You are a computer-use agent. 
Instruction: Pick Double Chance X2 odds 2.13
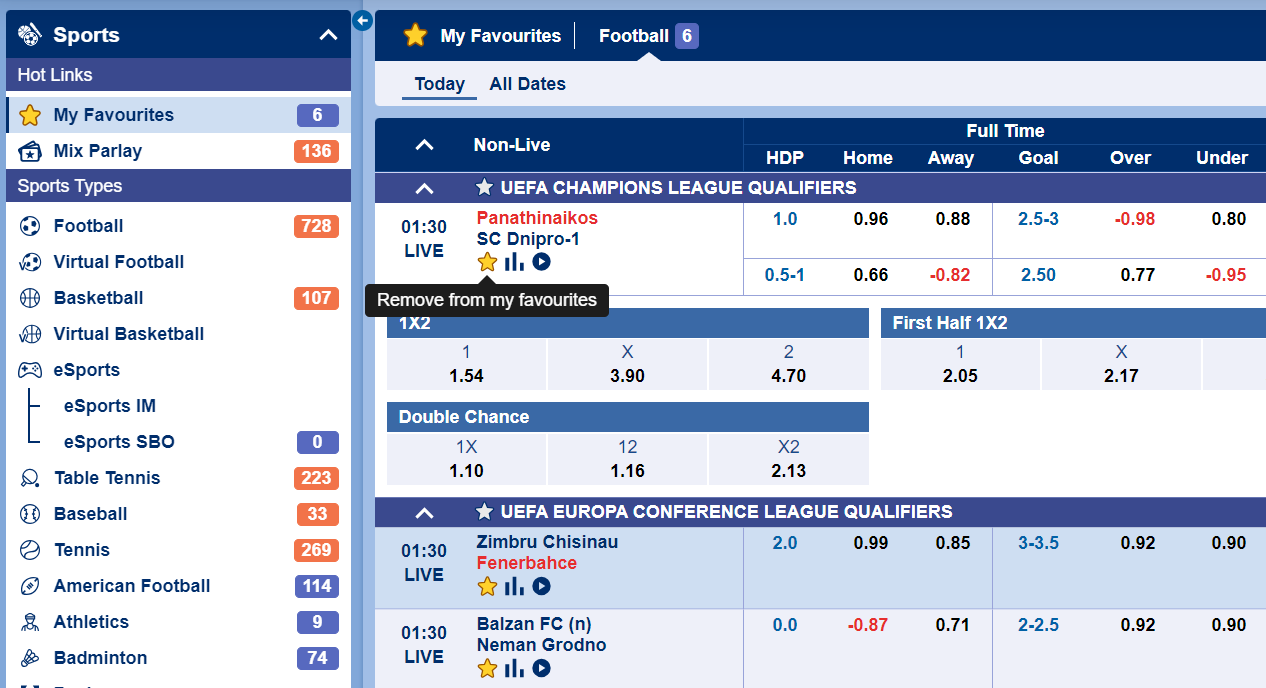click(x=788, y=459)
